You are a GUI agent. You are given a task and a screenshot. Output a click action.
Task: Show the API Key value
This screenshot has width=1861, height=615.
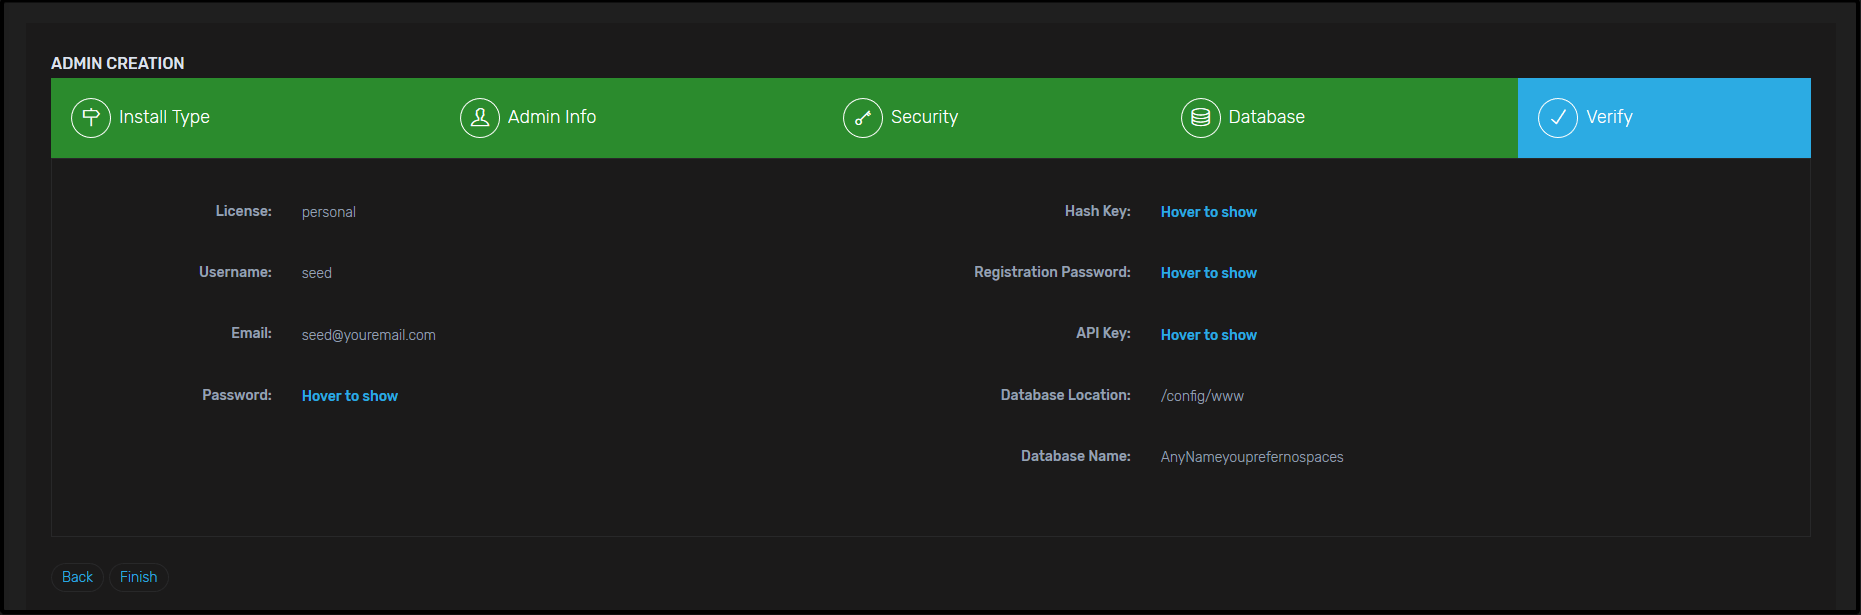click(x=1208, y=335)
